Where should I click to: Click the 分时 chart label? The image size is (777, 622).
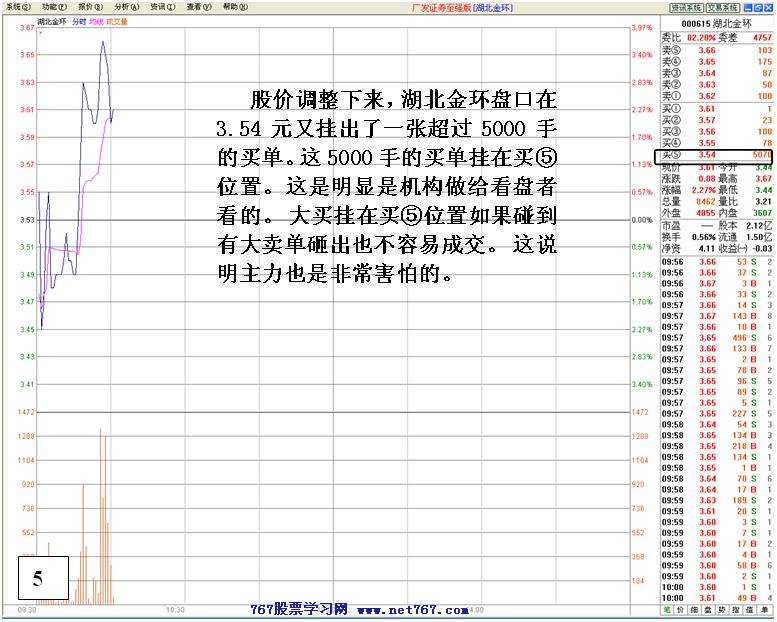pos(78,20)
